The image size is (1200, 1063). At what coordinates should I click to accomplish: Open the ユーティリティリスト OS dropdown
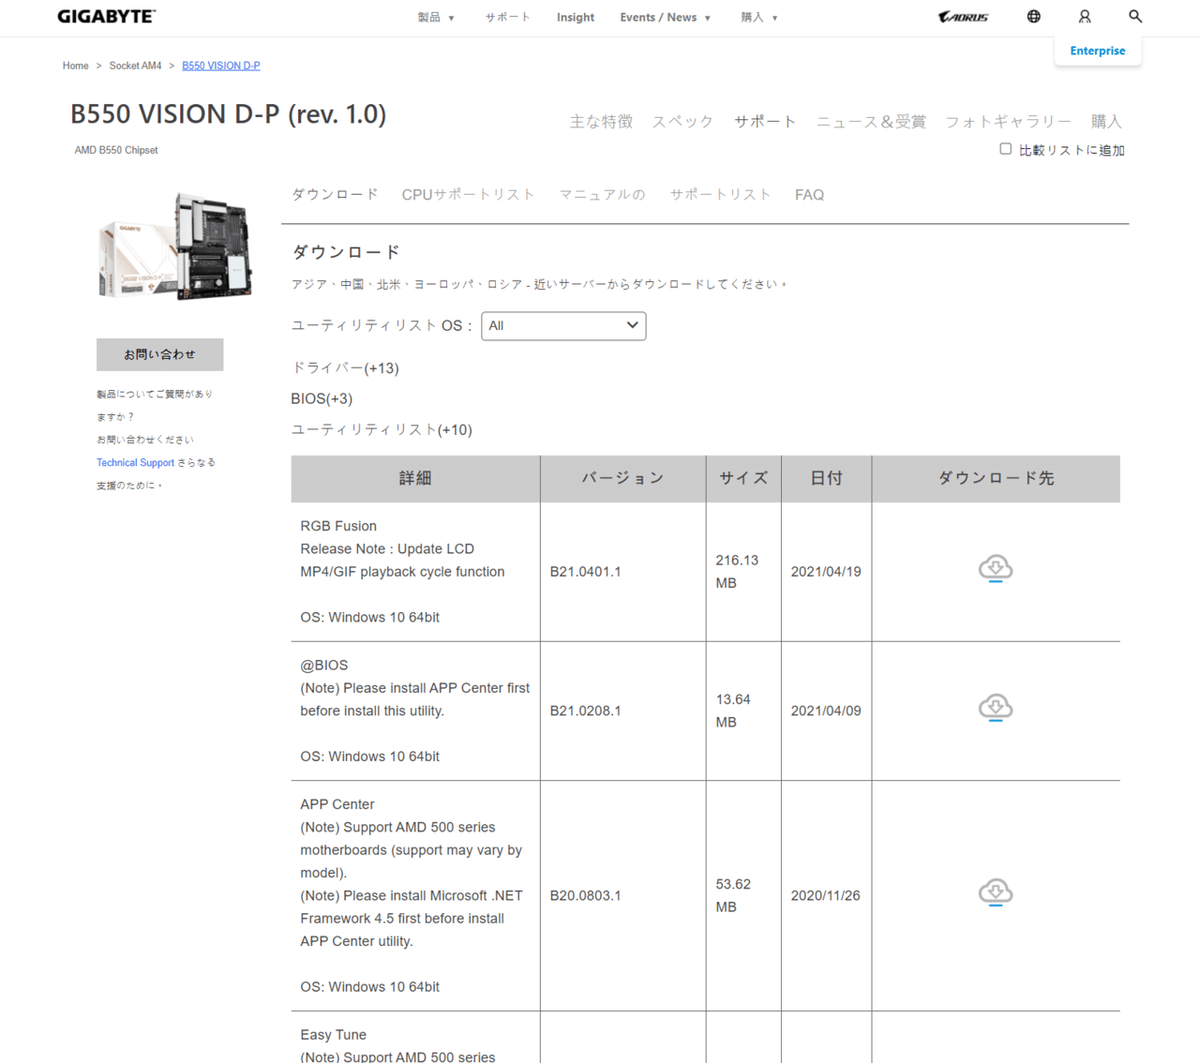coord(564,326)
